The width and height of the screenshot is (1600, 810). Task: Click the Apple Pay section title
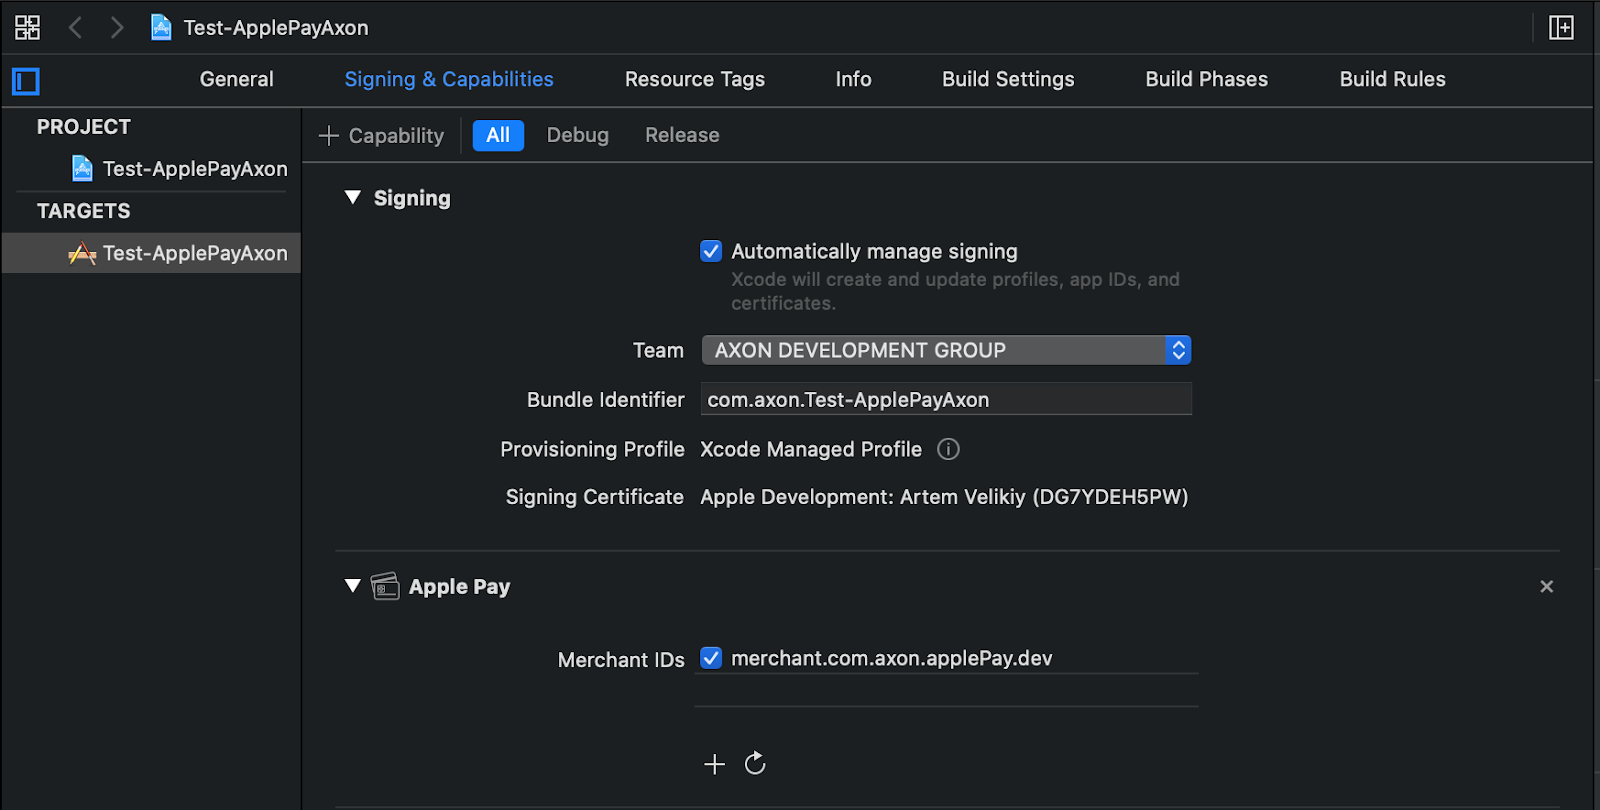coord(459,586)
